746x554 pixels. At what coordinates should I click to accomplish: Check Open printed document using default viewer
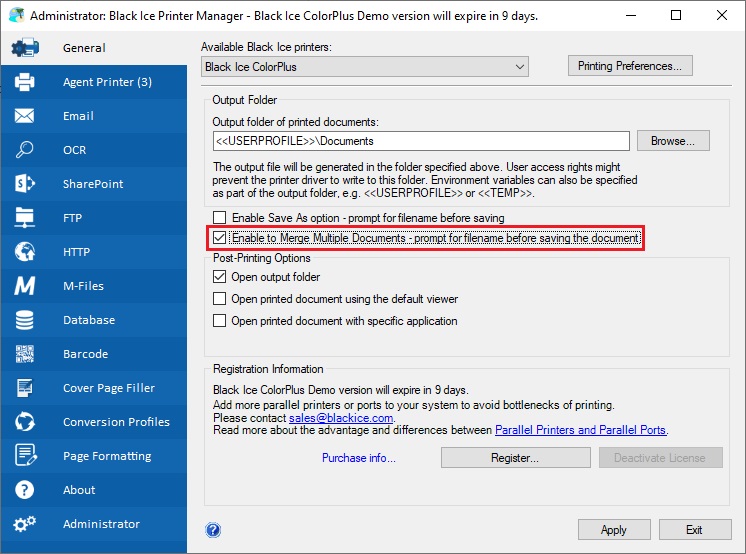(x=219, y=298)
